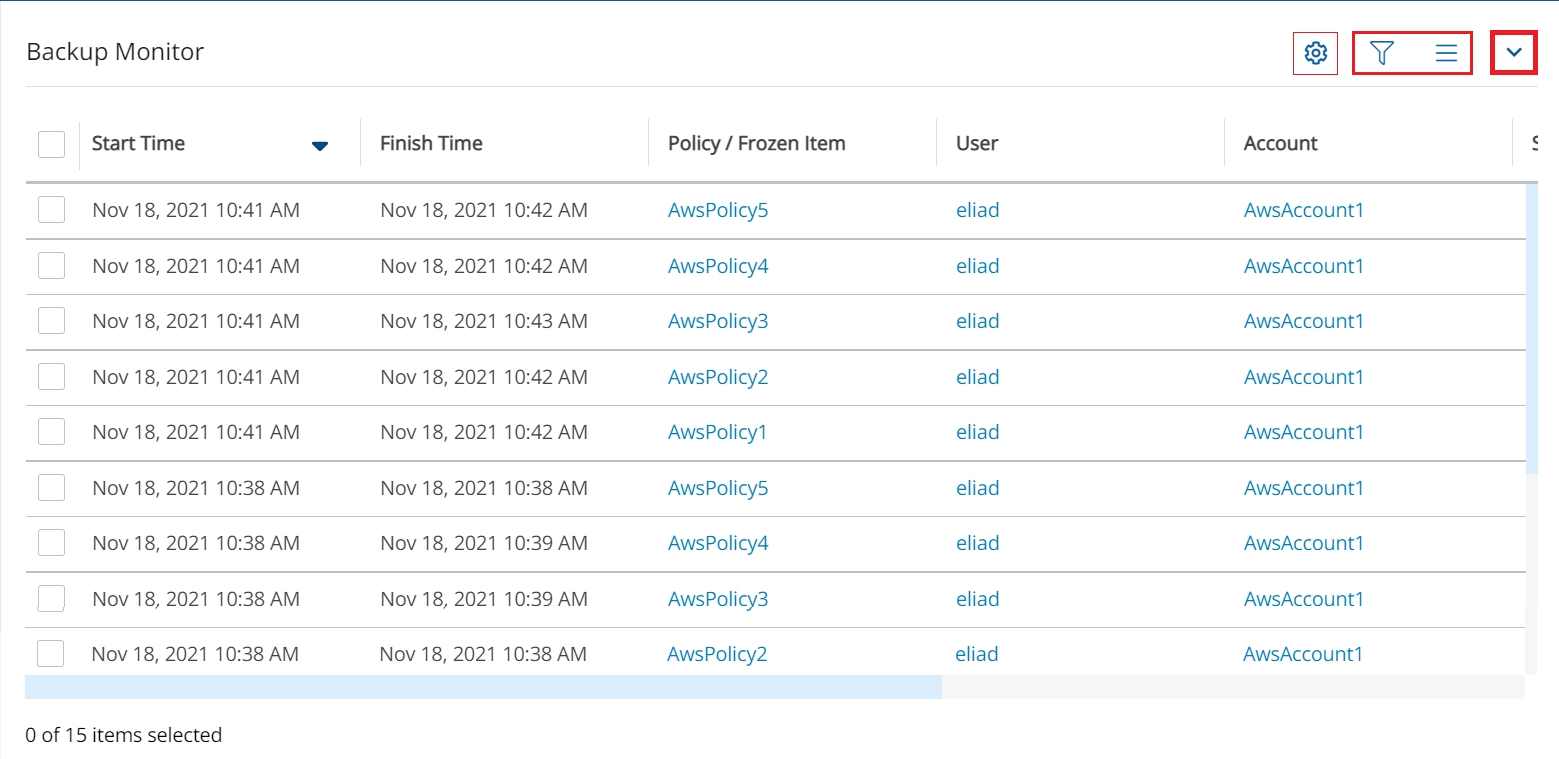The height and width of the screenshot is (759, 1559).
Task: Click the funnel filter icon
Action: [1381, 53]
